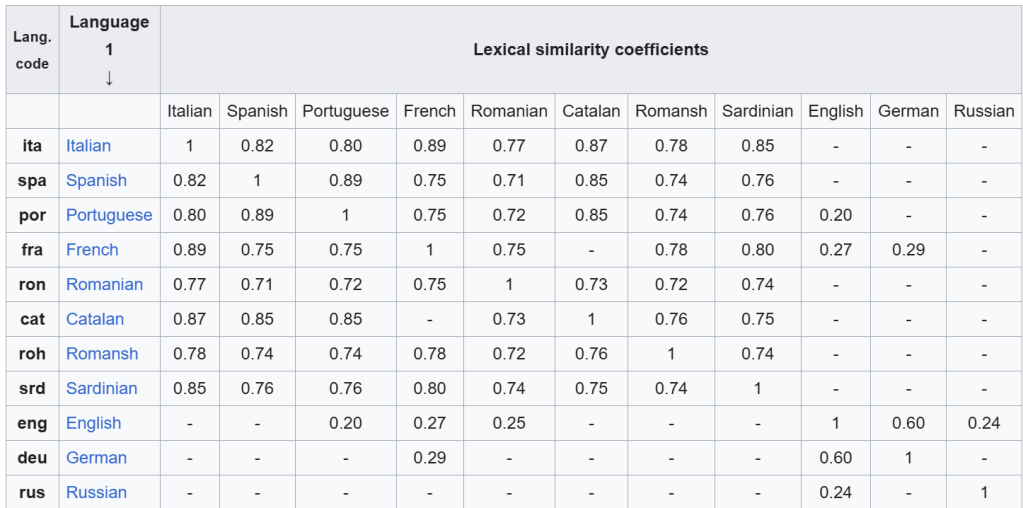Follow the Romansh language link
1023x508 pixels.
(102, 354)
